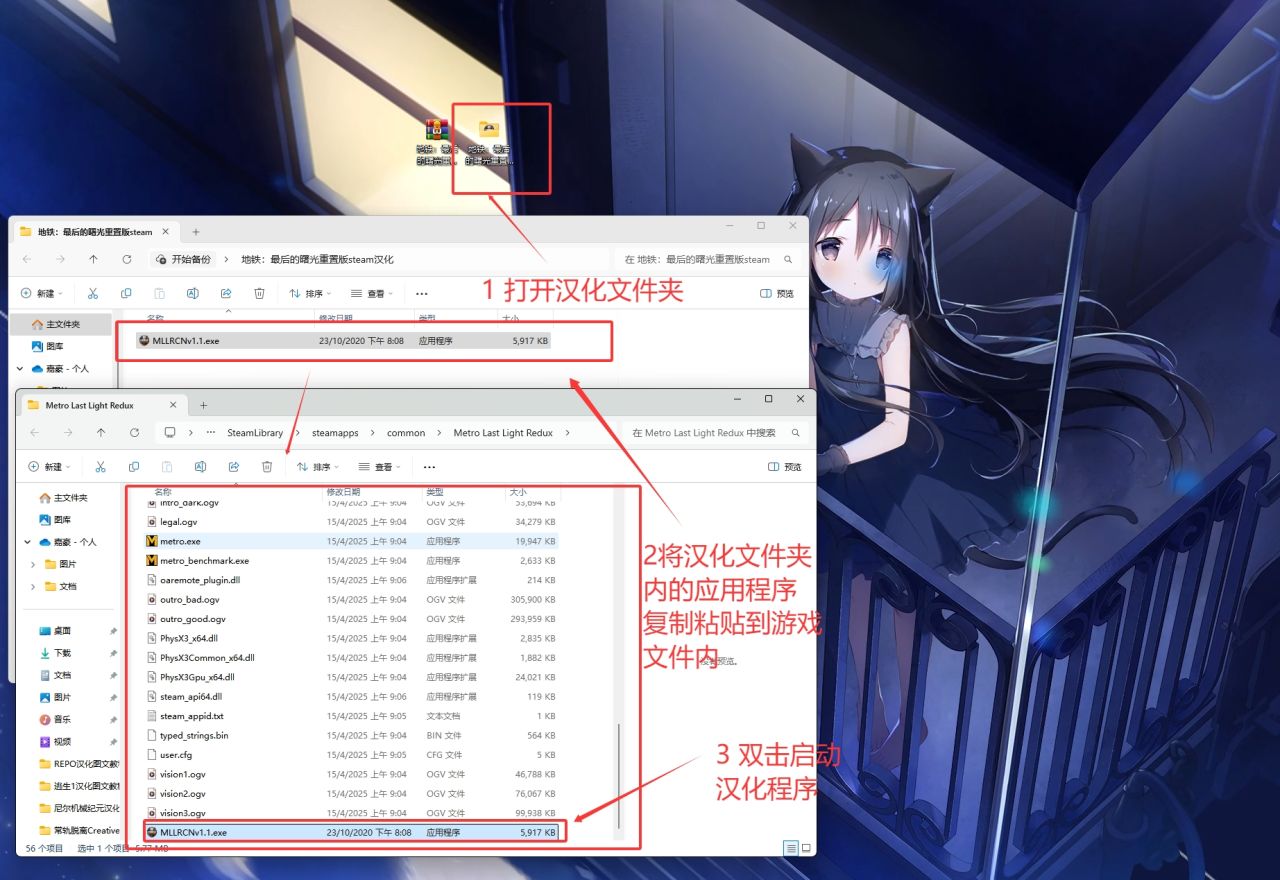Click common in the address breadcrumb
This screenshot has height=880, width=1280.
coord(406,433)
